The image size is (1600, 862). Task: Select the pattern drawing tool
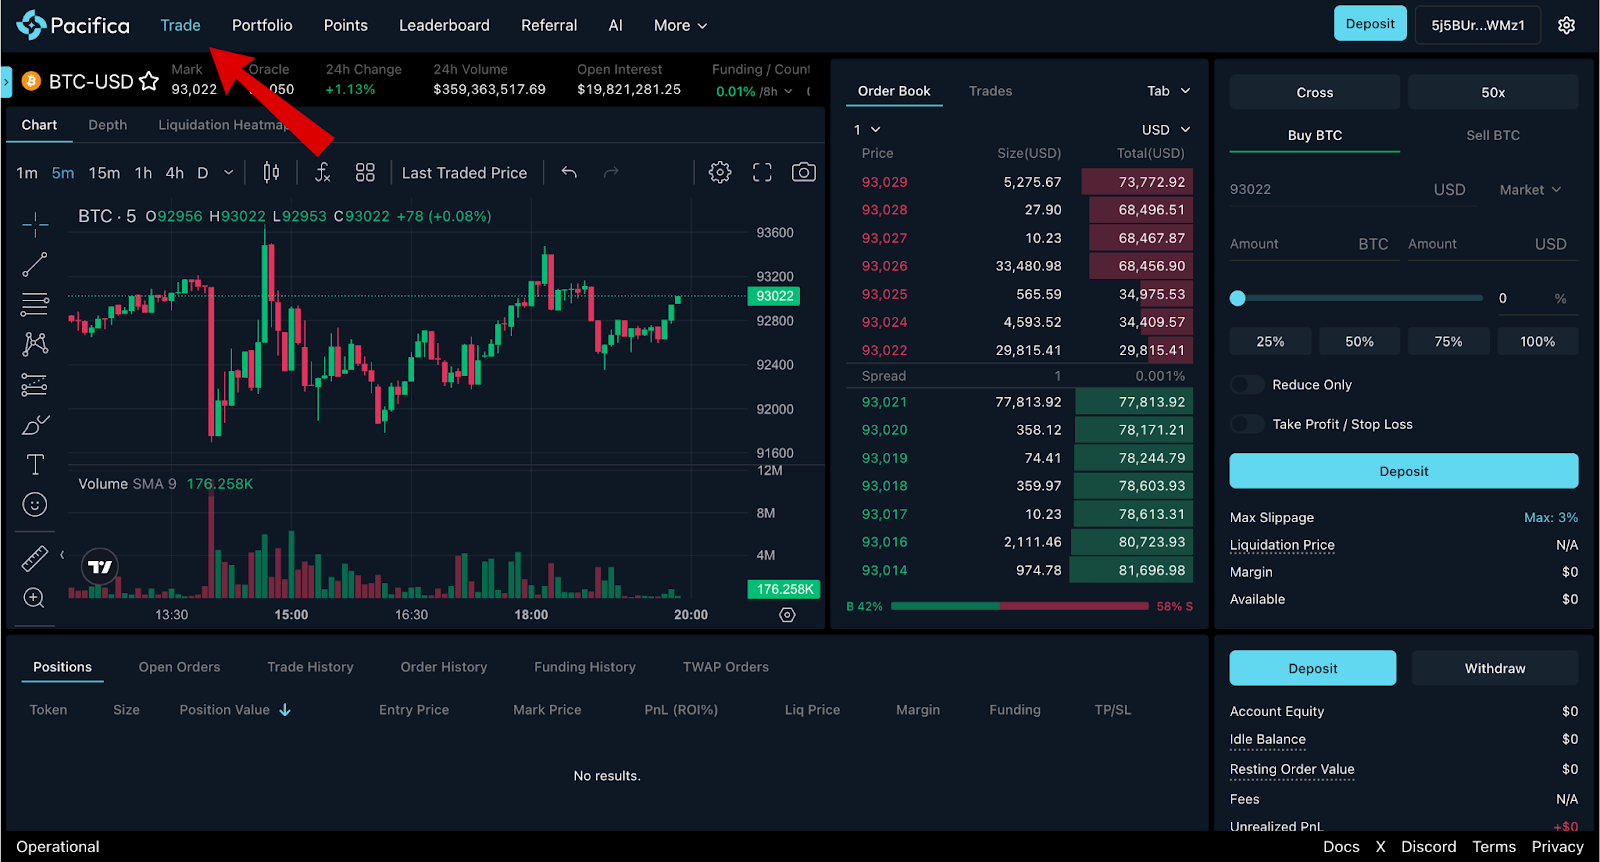35,344
